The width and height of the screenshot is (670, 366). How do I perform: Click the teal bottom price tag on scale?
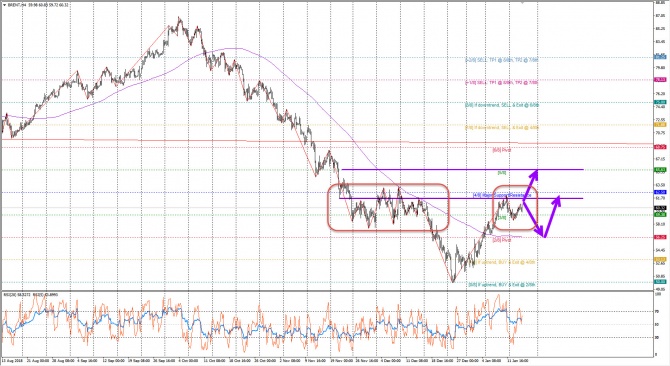point(660,281)
